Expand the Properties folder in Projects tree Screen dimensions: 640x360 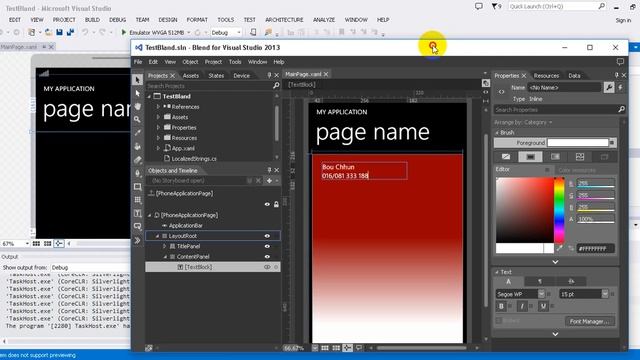coord(158,127)
